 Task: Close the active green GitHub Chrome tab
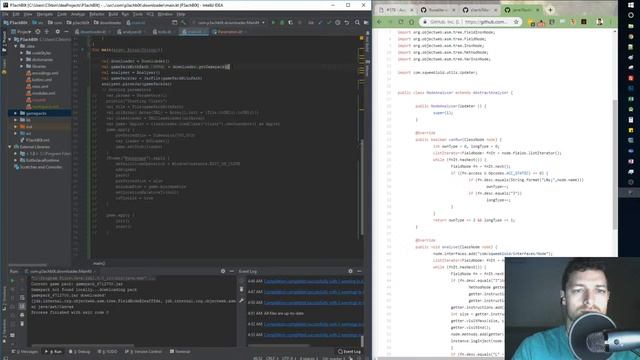[x=538, y=10]
